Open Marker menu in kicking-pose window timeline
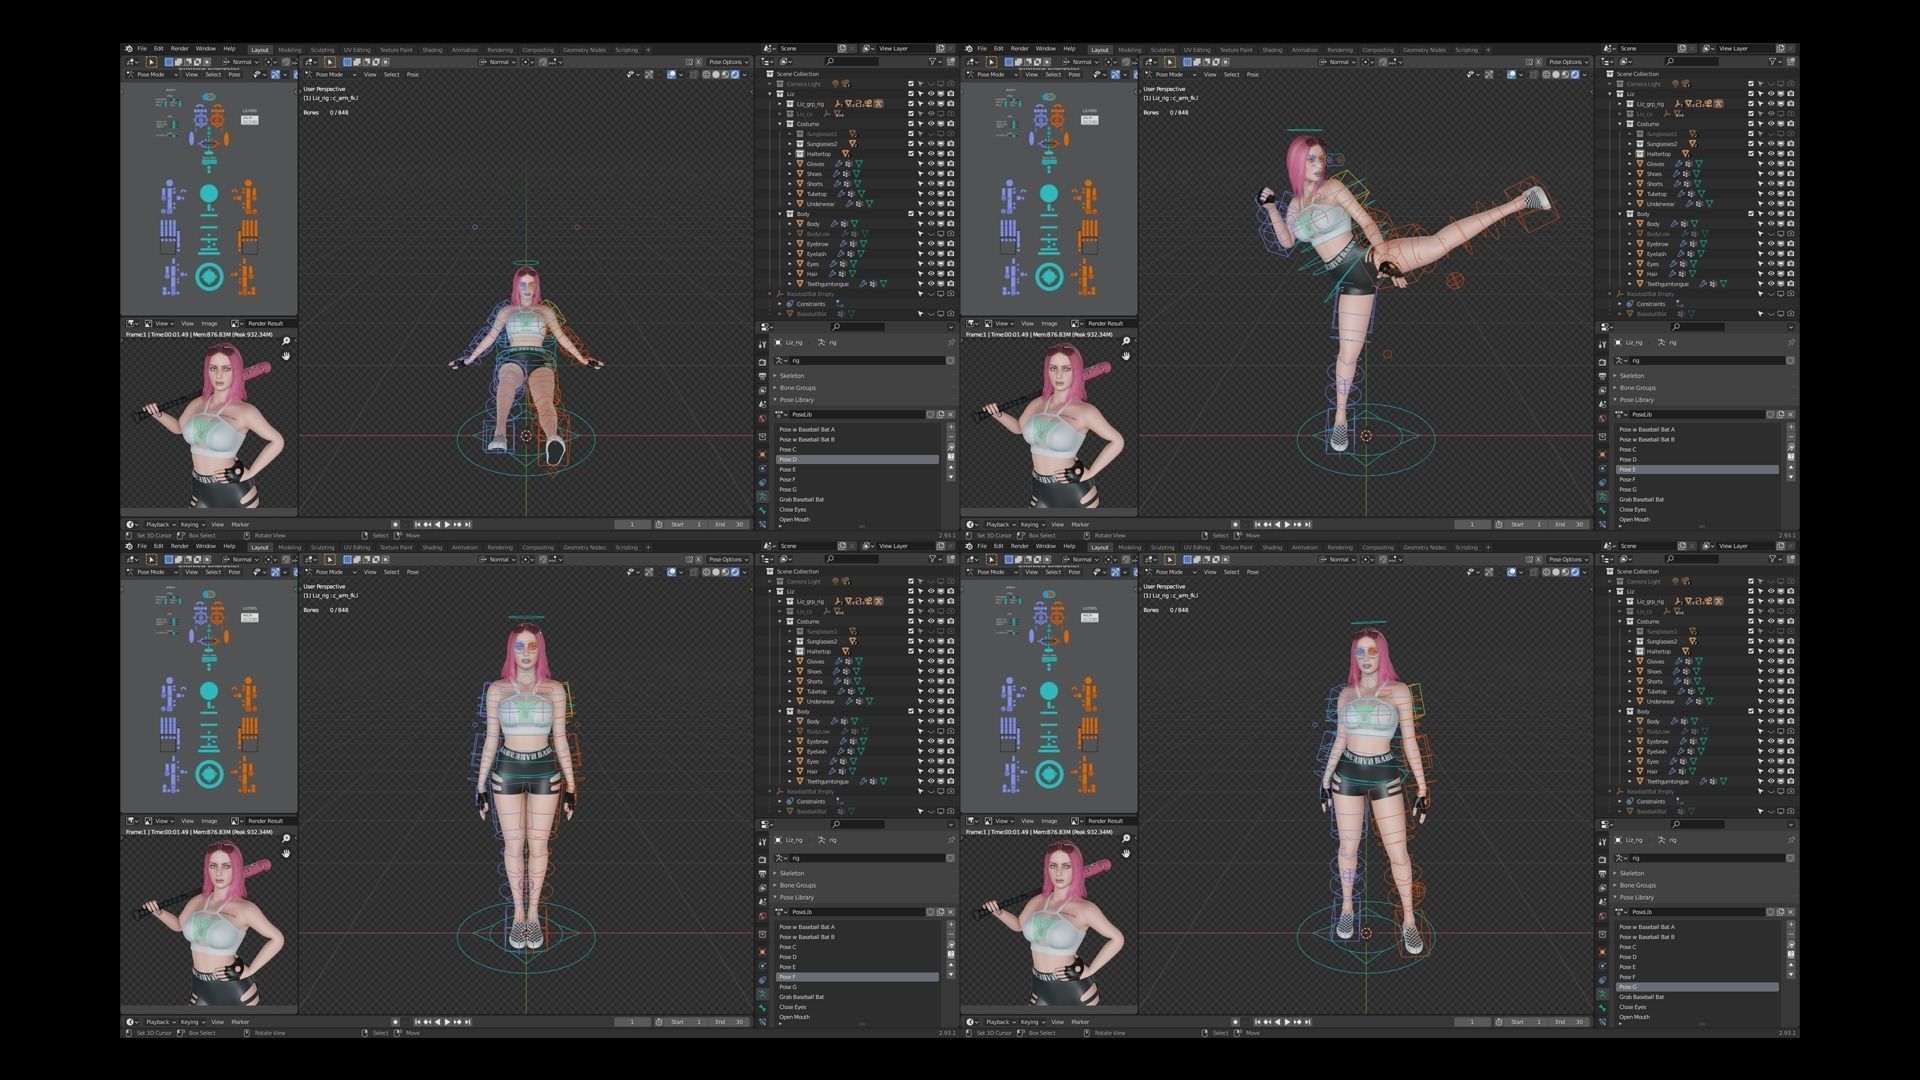This screenshot has width=1920, height=1080. (1080, 524)
